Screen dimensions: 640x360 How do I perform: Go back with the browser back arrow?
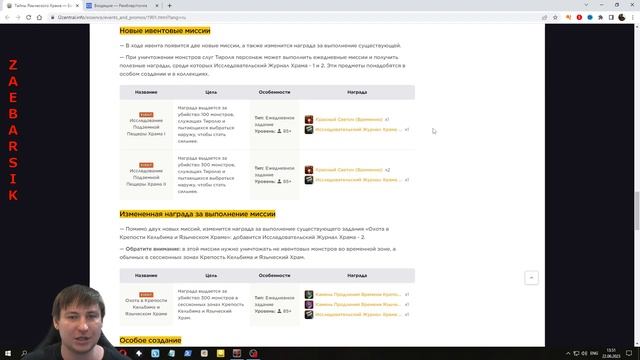[x=7, y=18]
